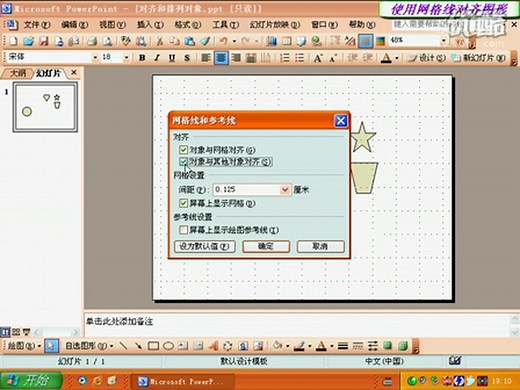Open the 编辑 menu
520x390 pixels.
pyautogui.click(x=74, y=25)
